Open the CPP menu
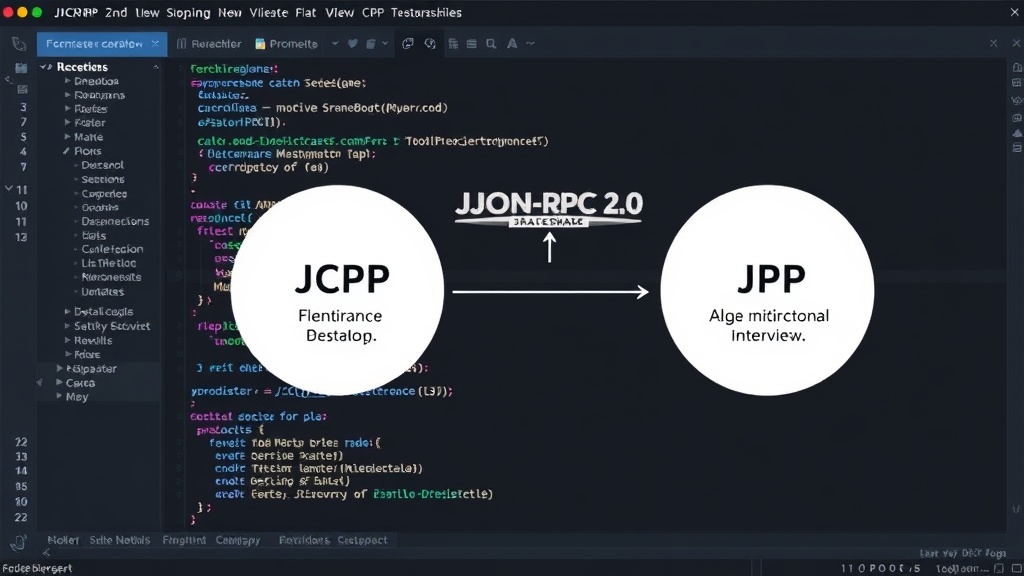Image resolution: width=1024 pixels, height=576 pixels. pos(373,12)
